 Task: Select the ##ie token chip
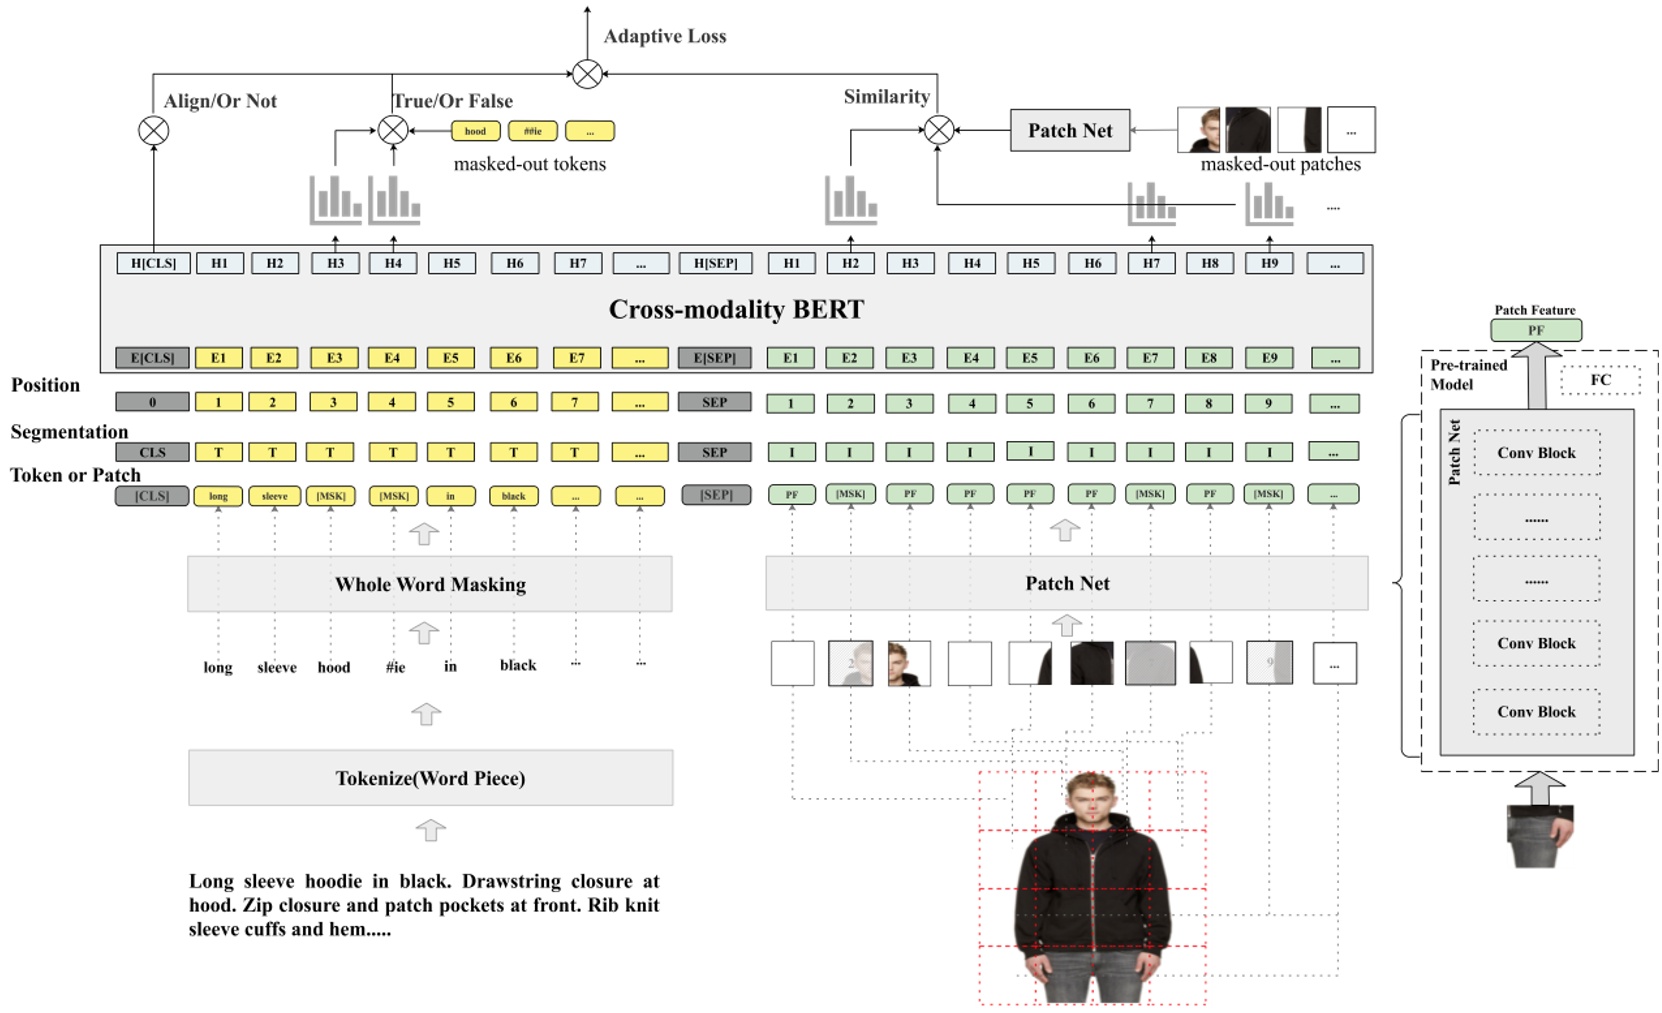coord(532,130)
